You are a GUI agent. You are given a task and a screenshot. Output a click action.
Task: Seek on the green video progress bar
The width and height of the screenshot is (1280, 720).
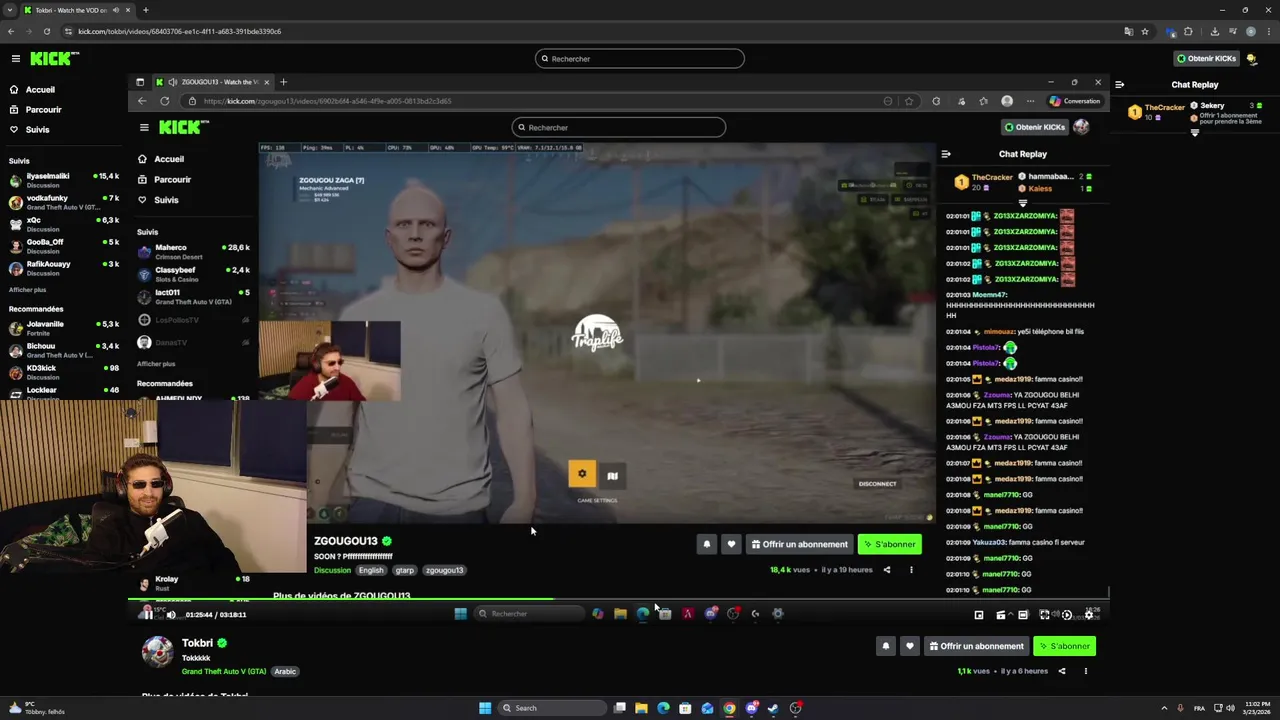(340, 599)
